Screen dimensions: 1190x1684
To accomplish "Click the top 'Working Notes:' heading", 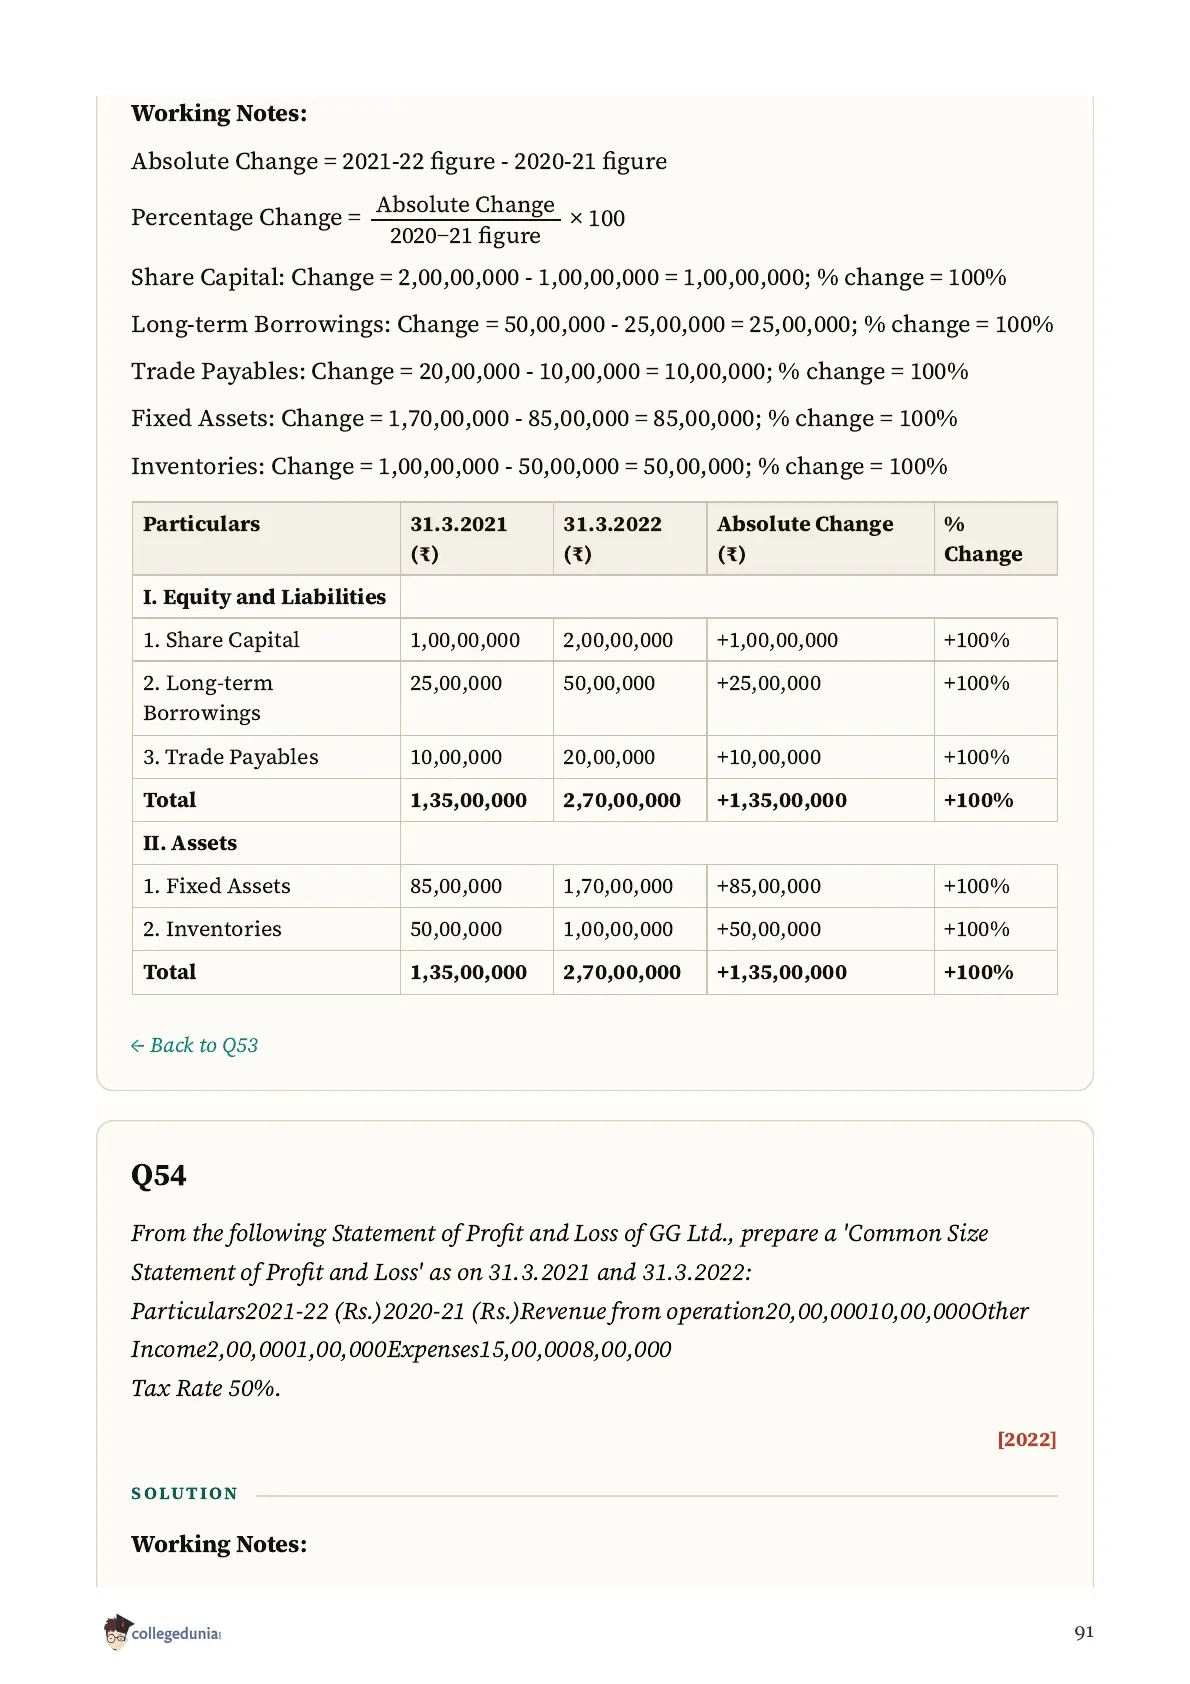I will click(x=219, y=113).
